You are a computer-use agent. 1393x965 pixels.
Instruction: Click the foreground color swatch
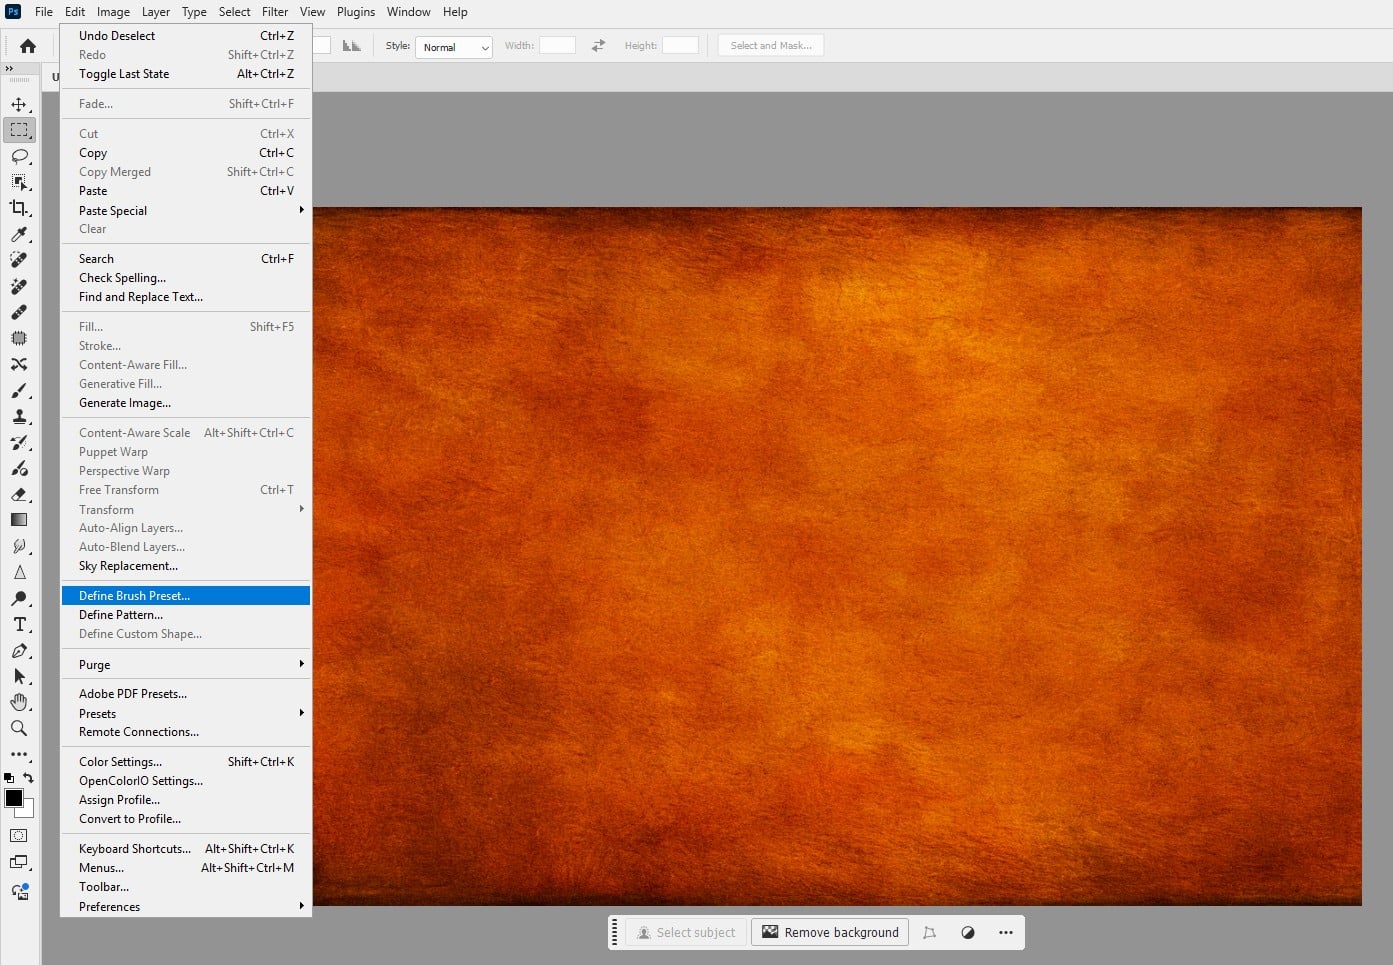(x=14, y=799)
